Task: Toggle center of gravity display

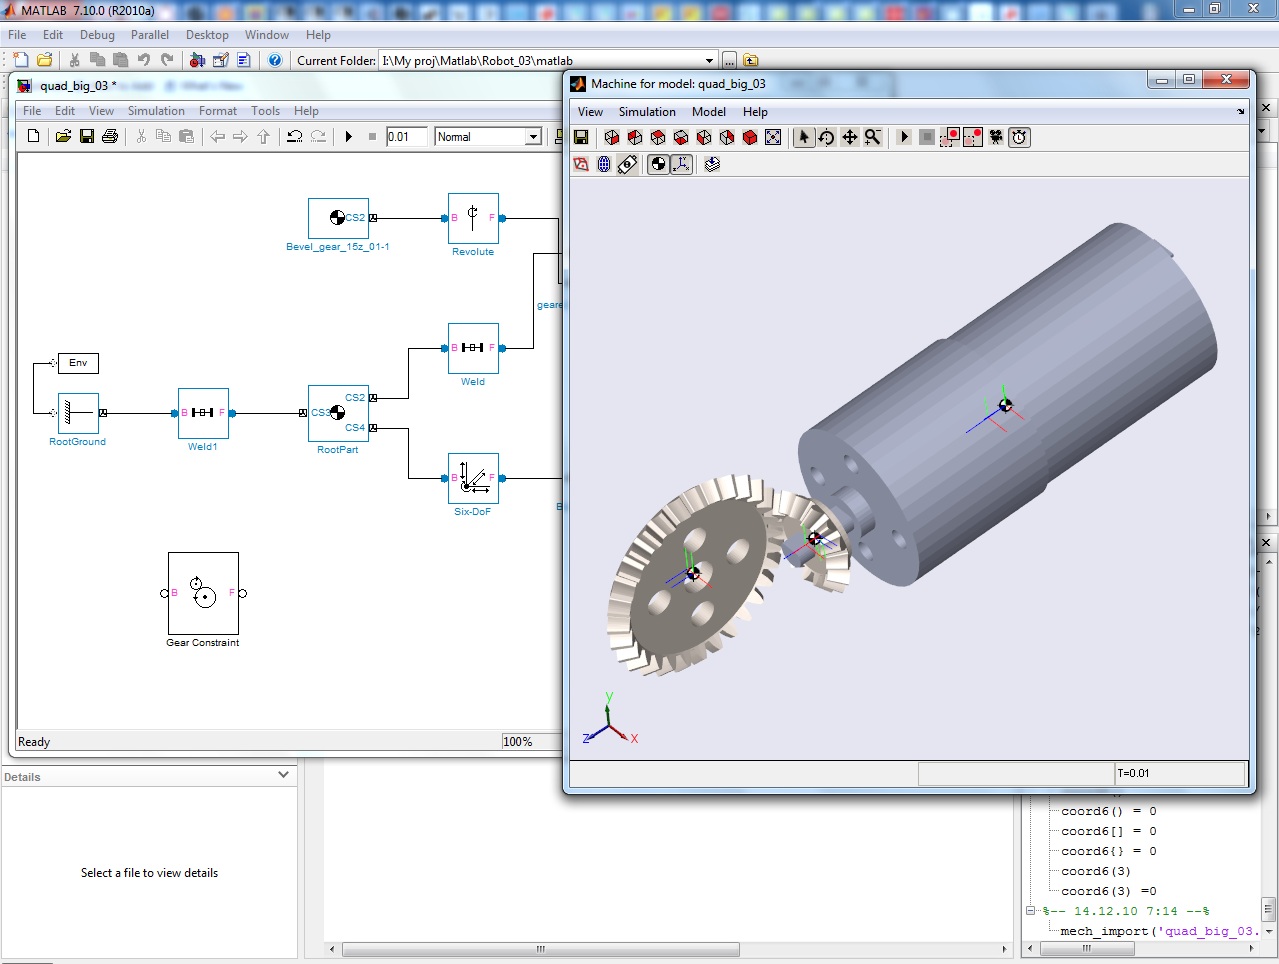Action: (x=658, y=164)
